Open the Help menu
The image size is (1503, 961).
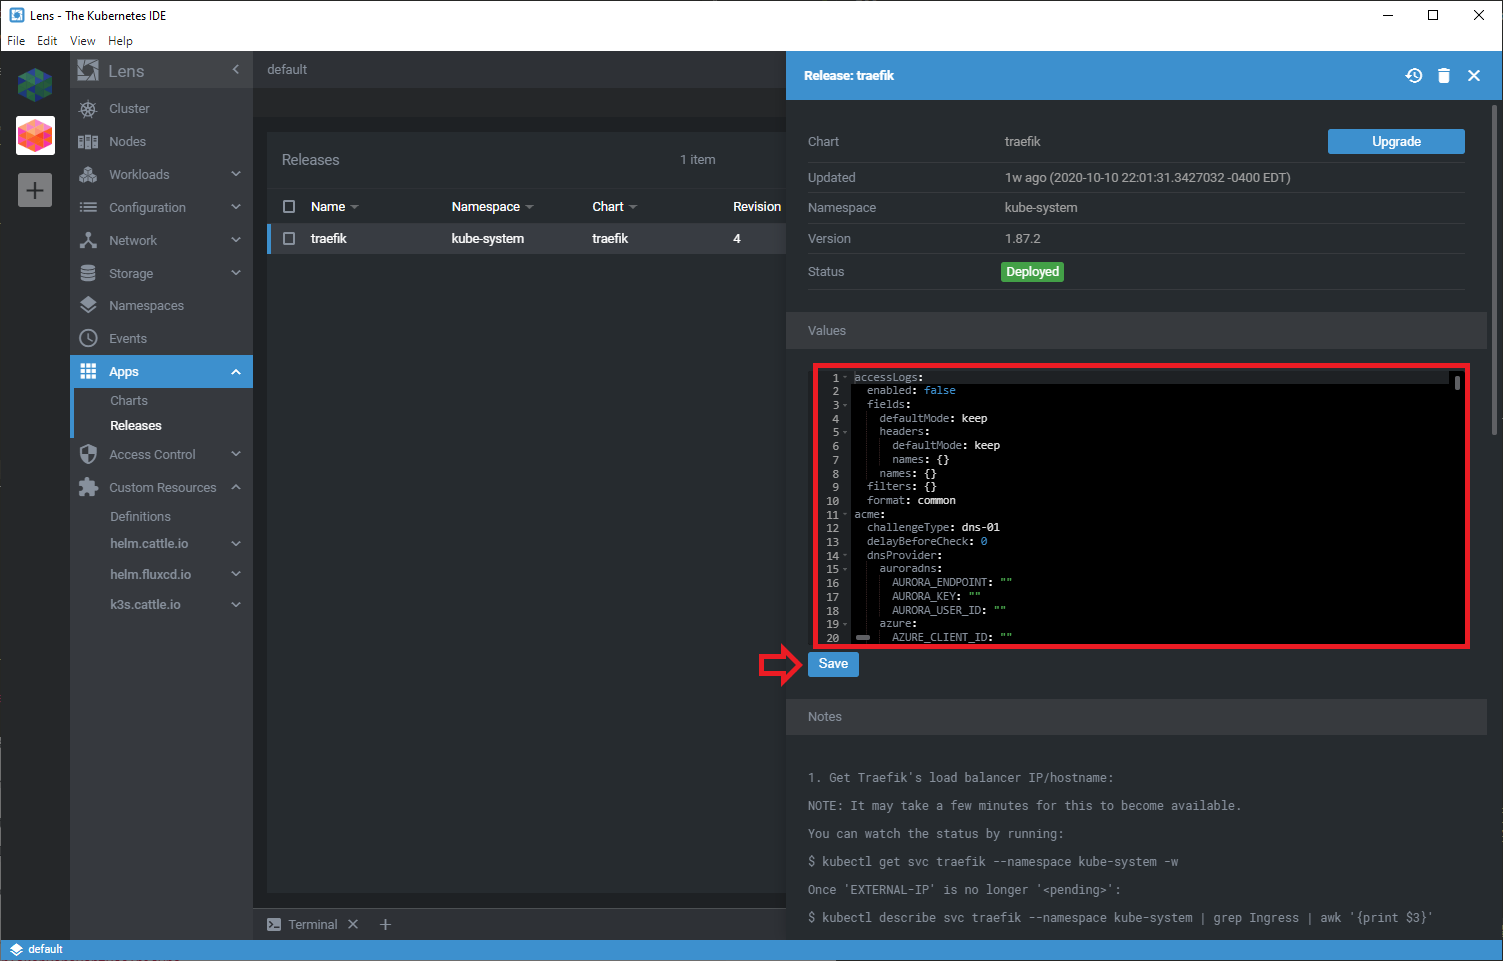pyautogui.click(x=120, y=41)
